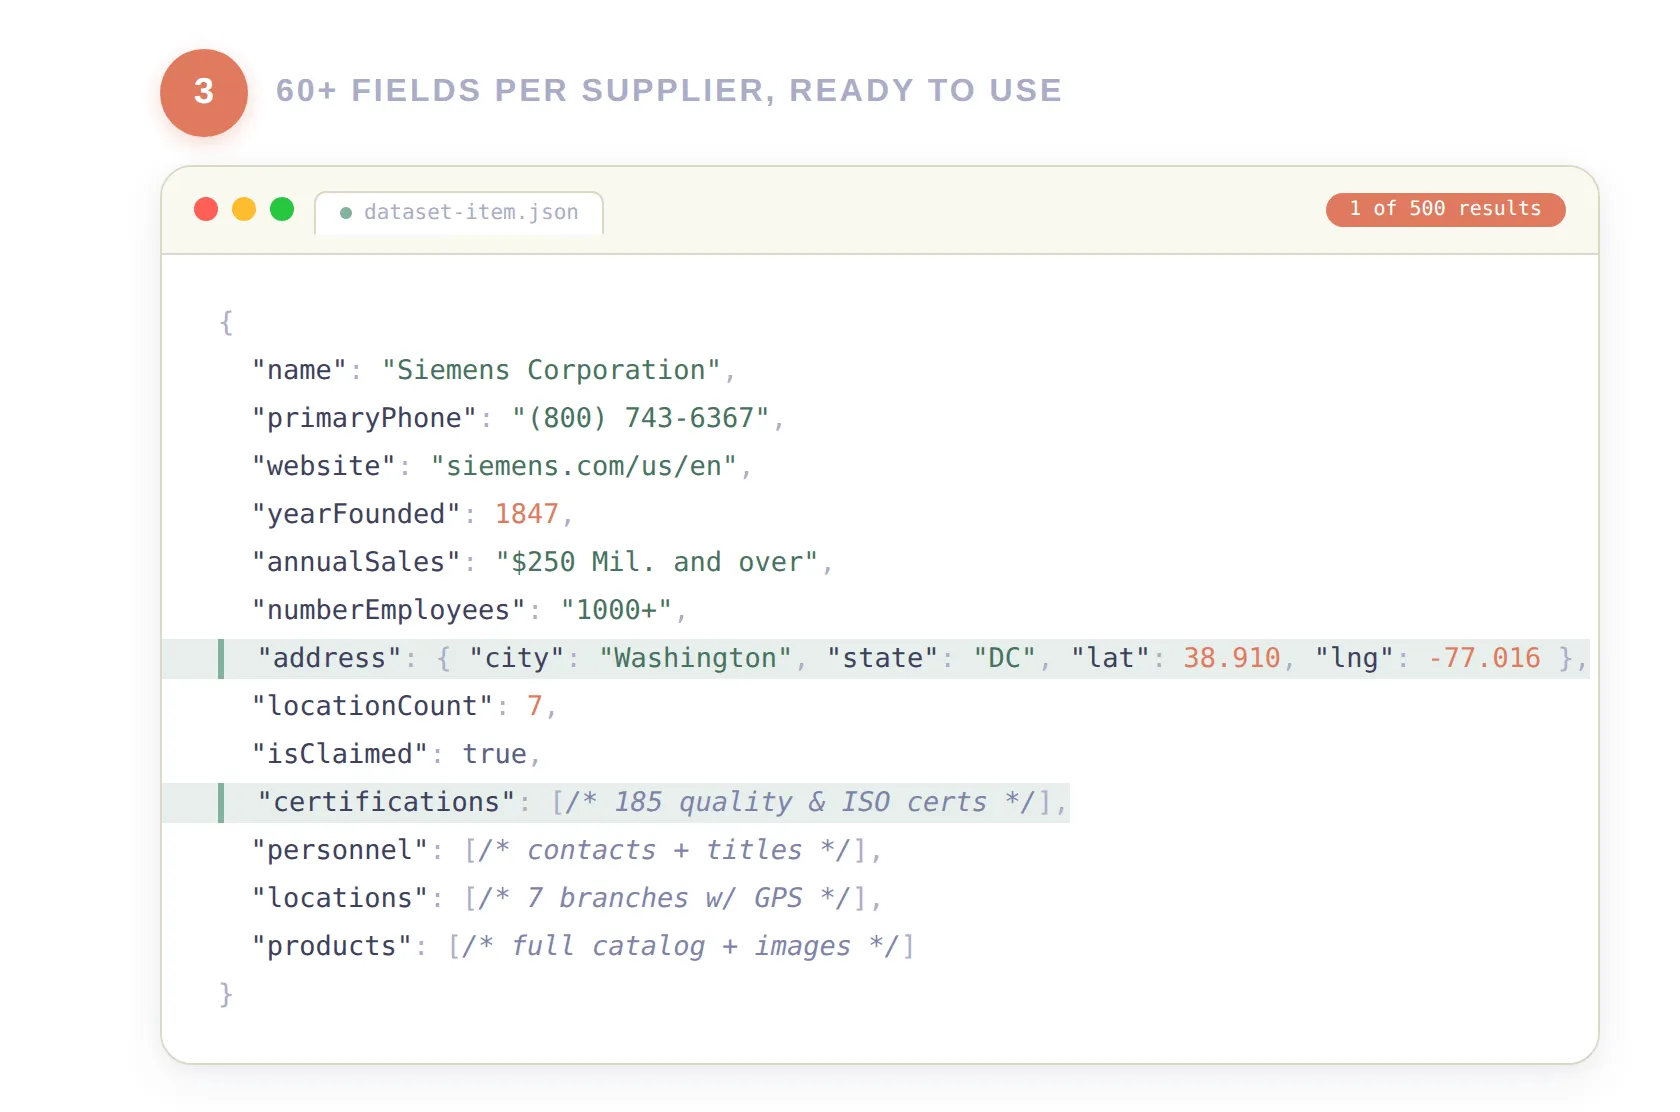
Task: Click the green status dot beside dataset-item.json
Action: (345, 213)
